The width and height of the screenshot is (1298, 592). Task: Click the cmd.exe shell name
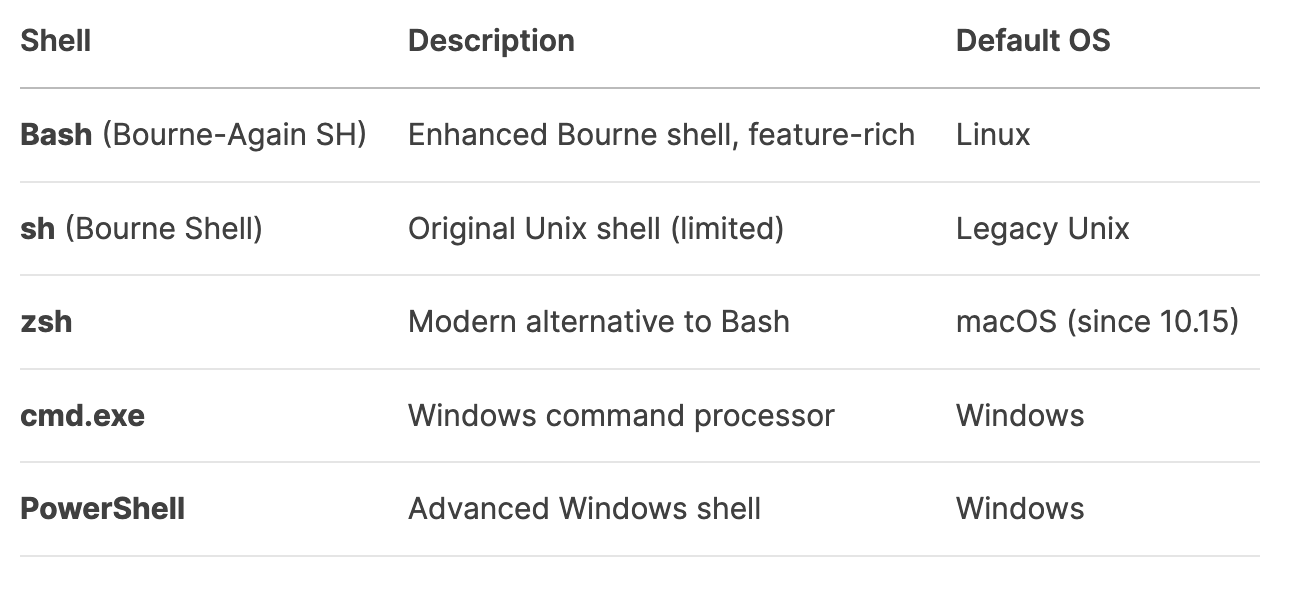point(83,415)
